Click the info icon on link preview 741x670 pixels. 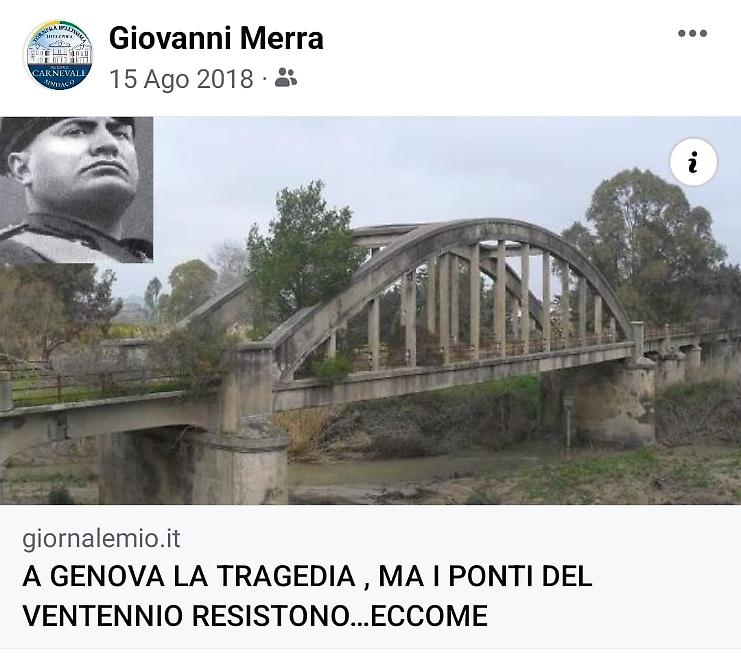693,162
